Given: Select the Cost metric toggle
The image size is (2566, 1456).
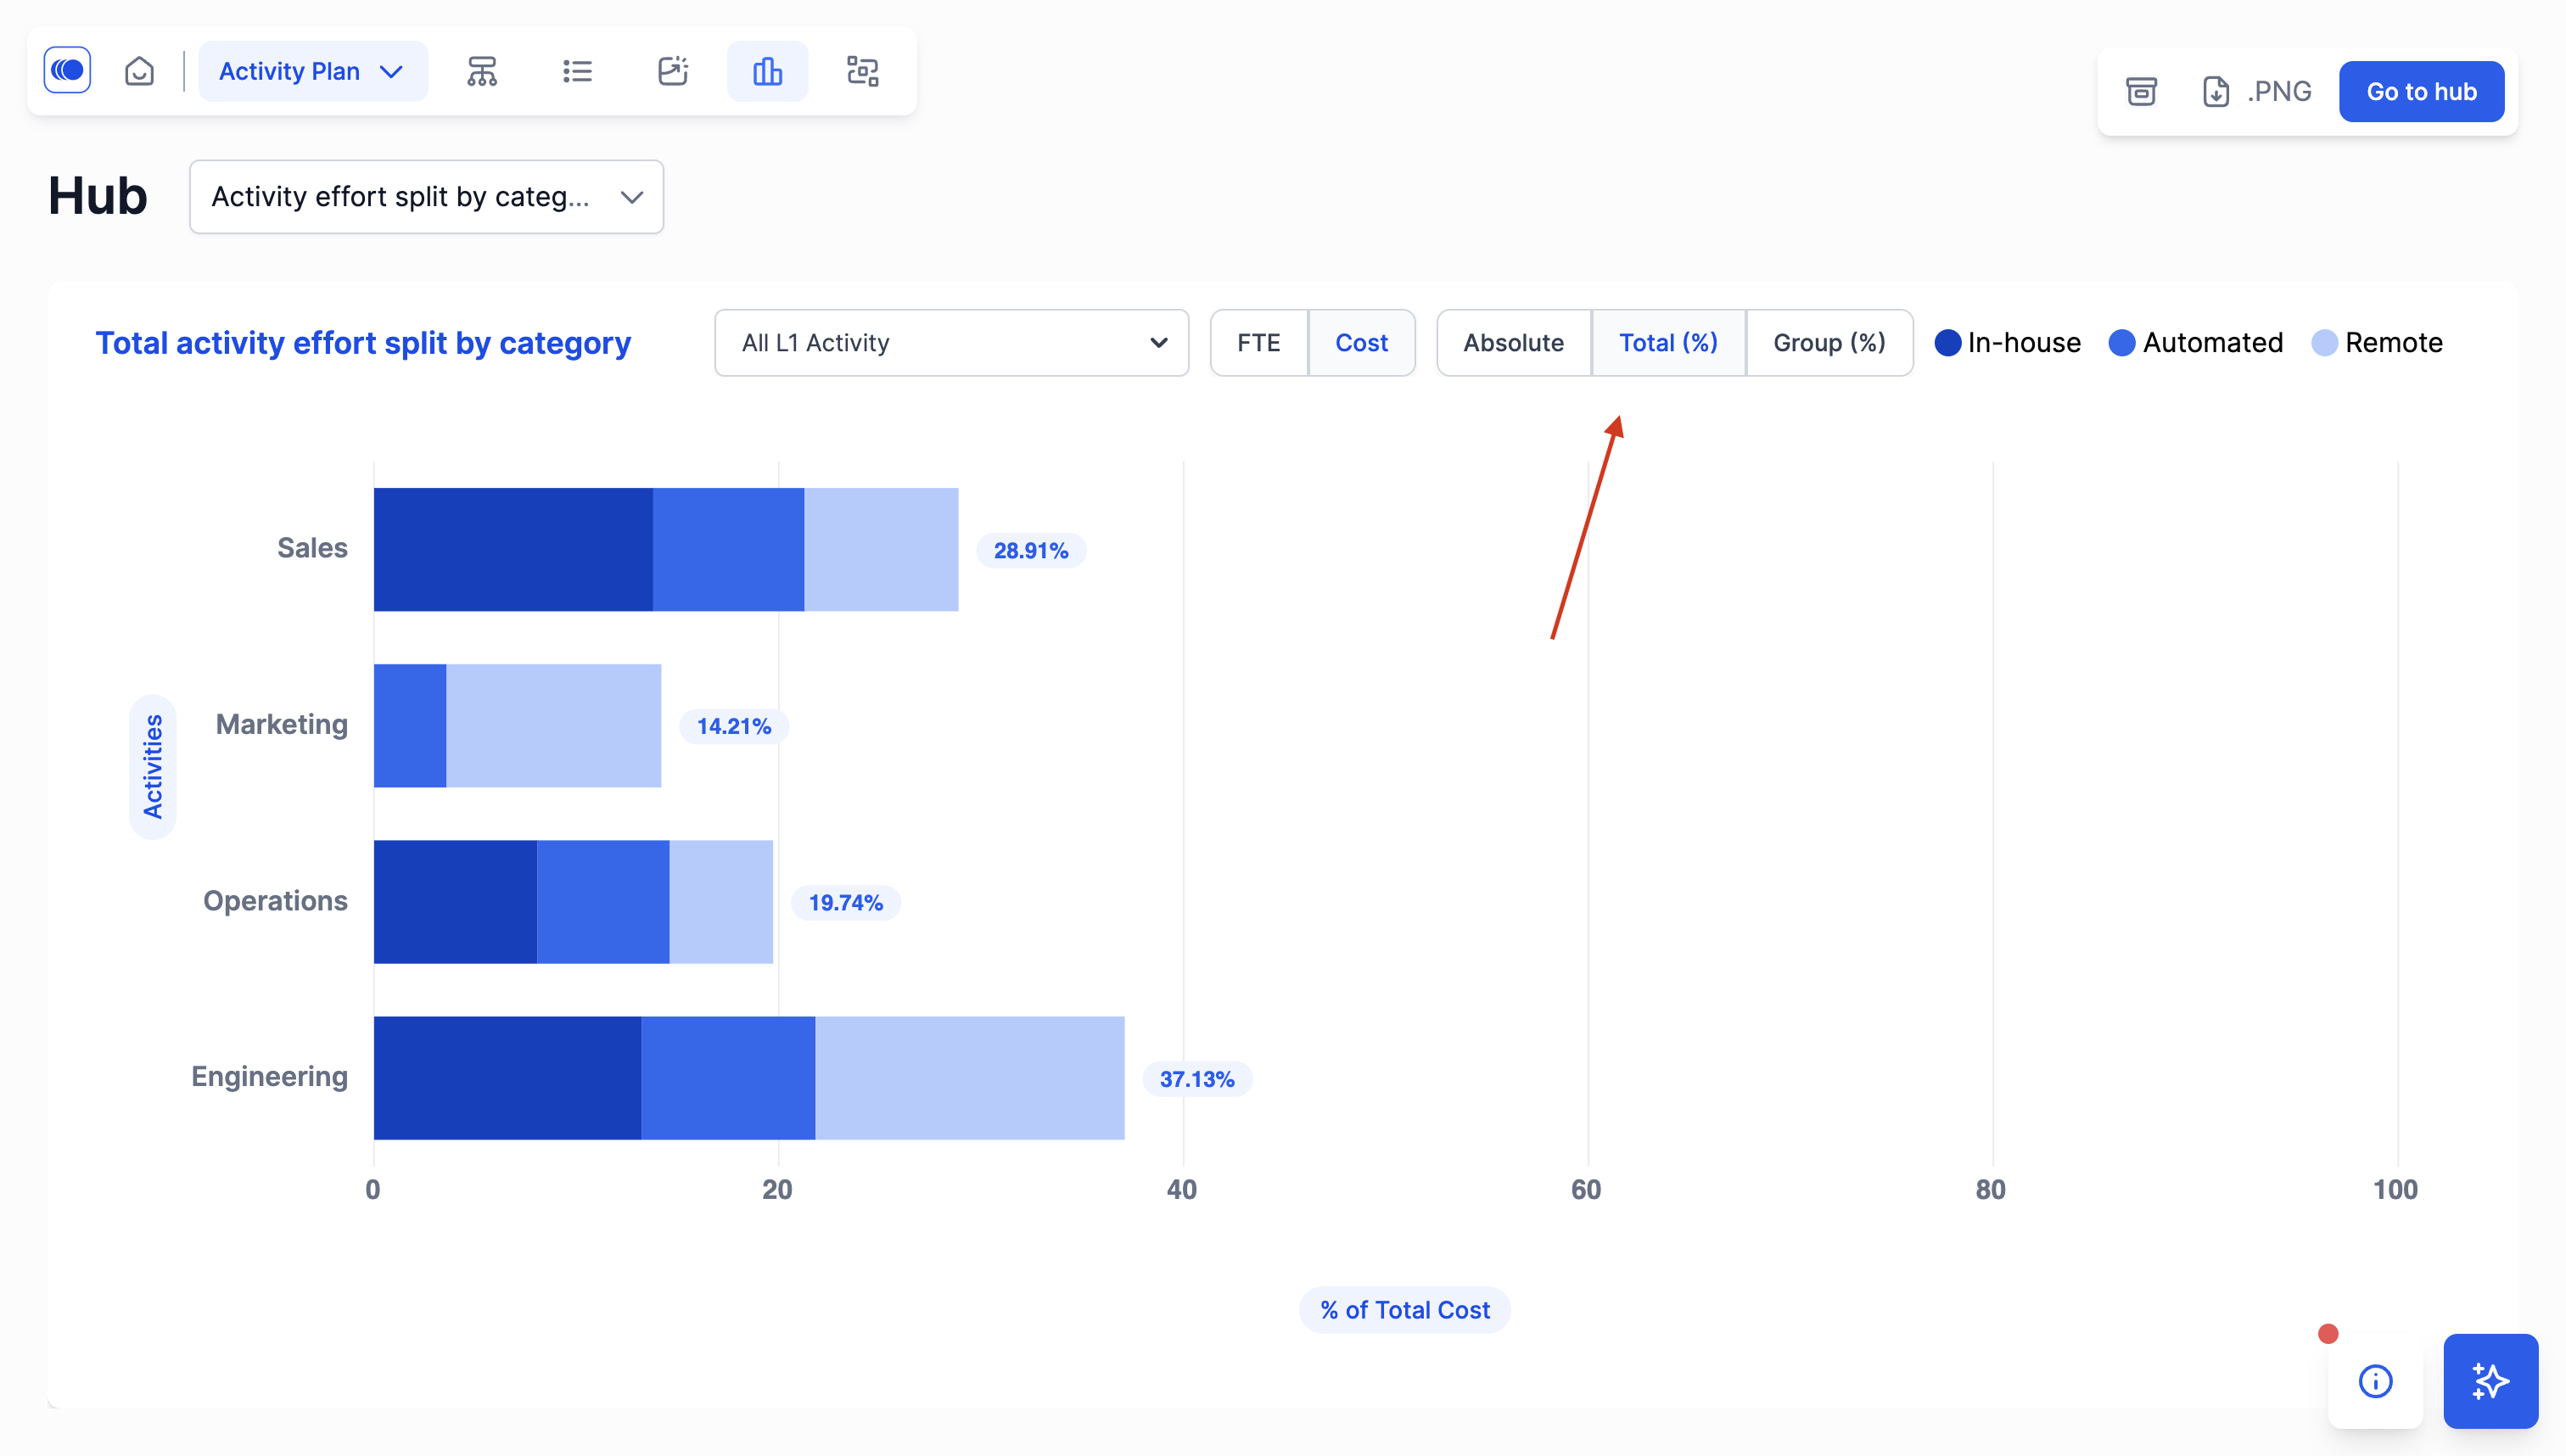Looking at the screenshot, I should pyautogui.click(x=1360, y=343).
